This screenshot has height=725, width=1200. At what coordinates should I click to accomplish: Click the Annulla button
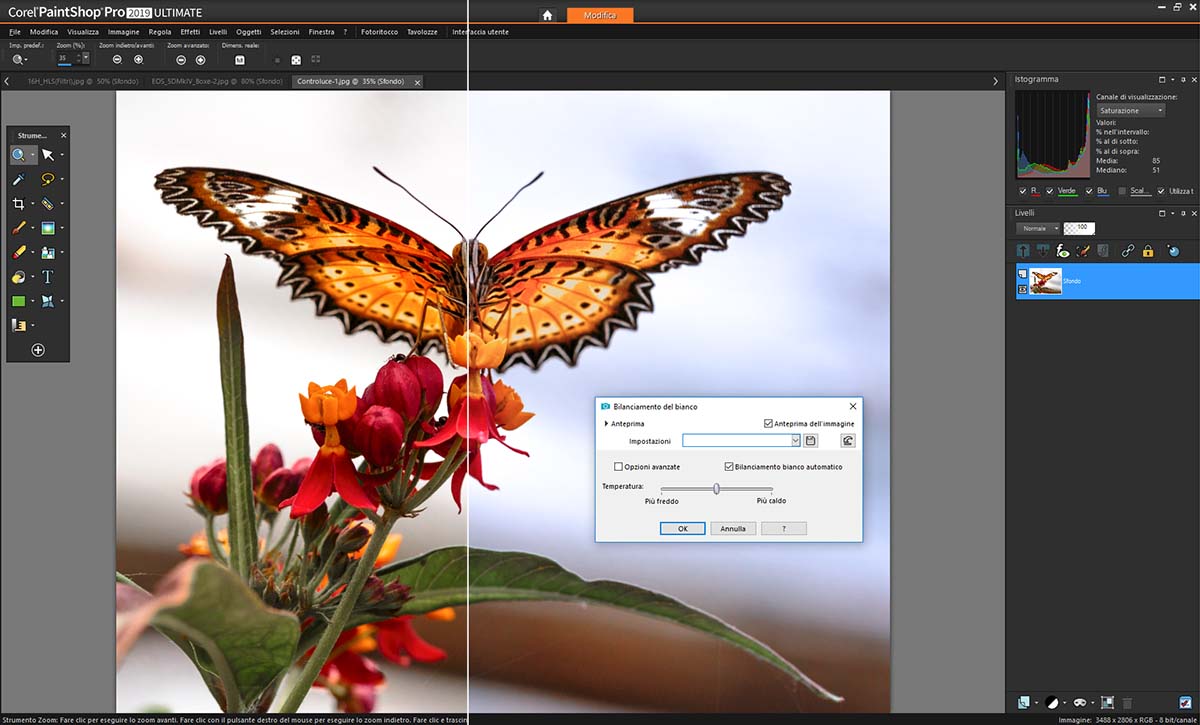733,528
